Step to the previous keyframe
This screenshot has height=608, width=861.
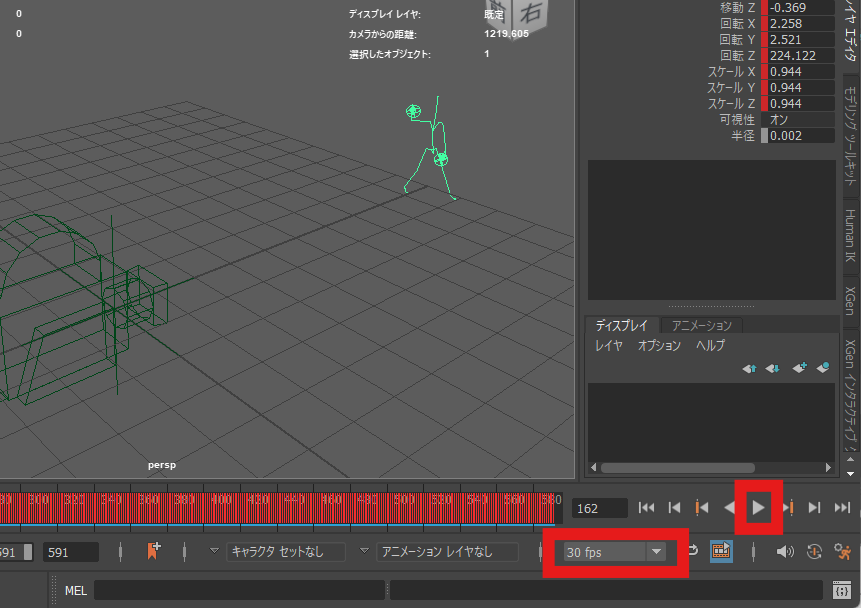point(702,508)
